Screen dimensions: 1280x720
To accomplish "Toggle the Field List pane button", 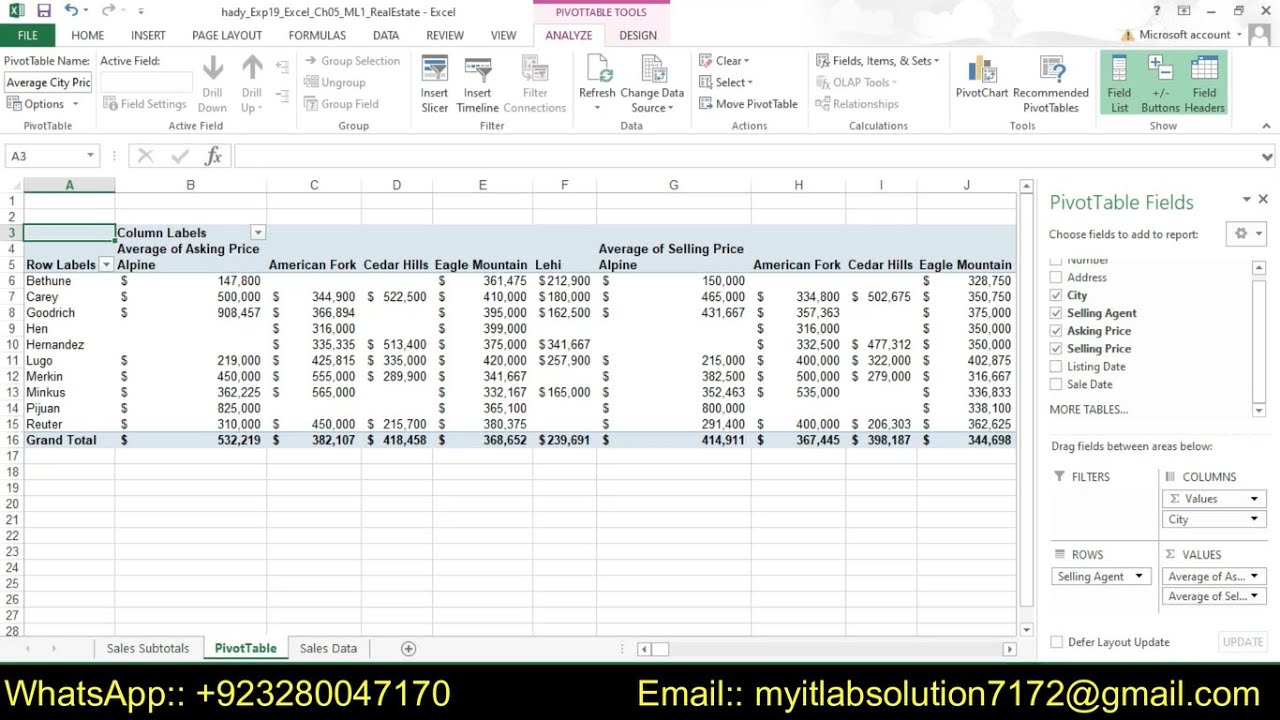I will click(1119, 85).
